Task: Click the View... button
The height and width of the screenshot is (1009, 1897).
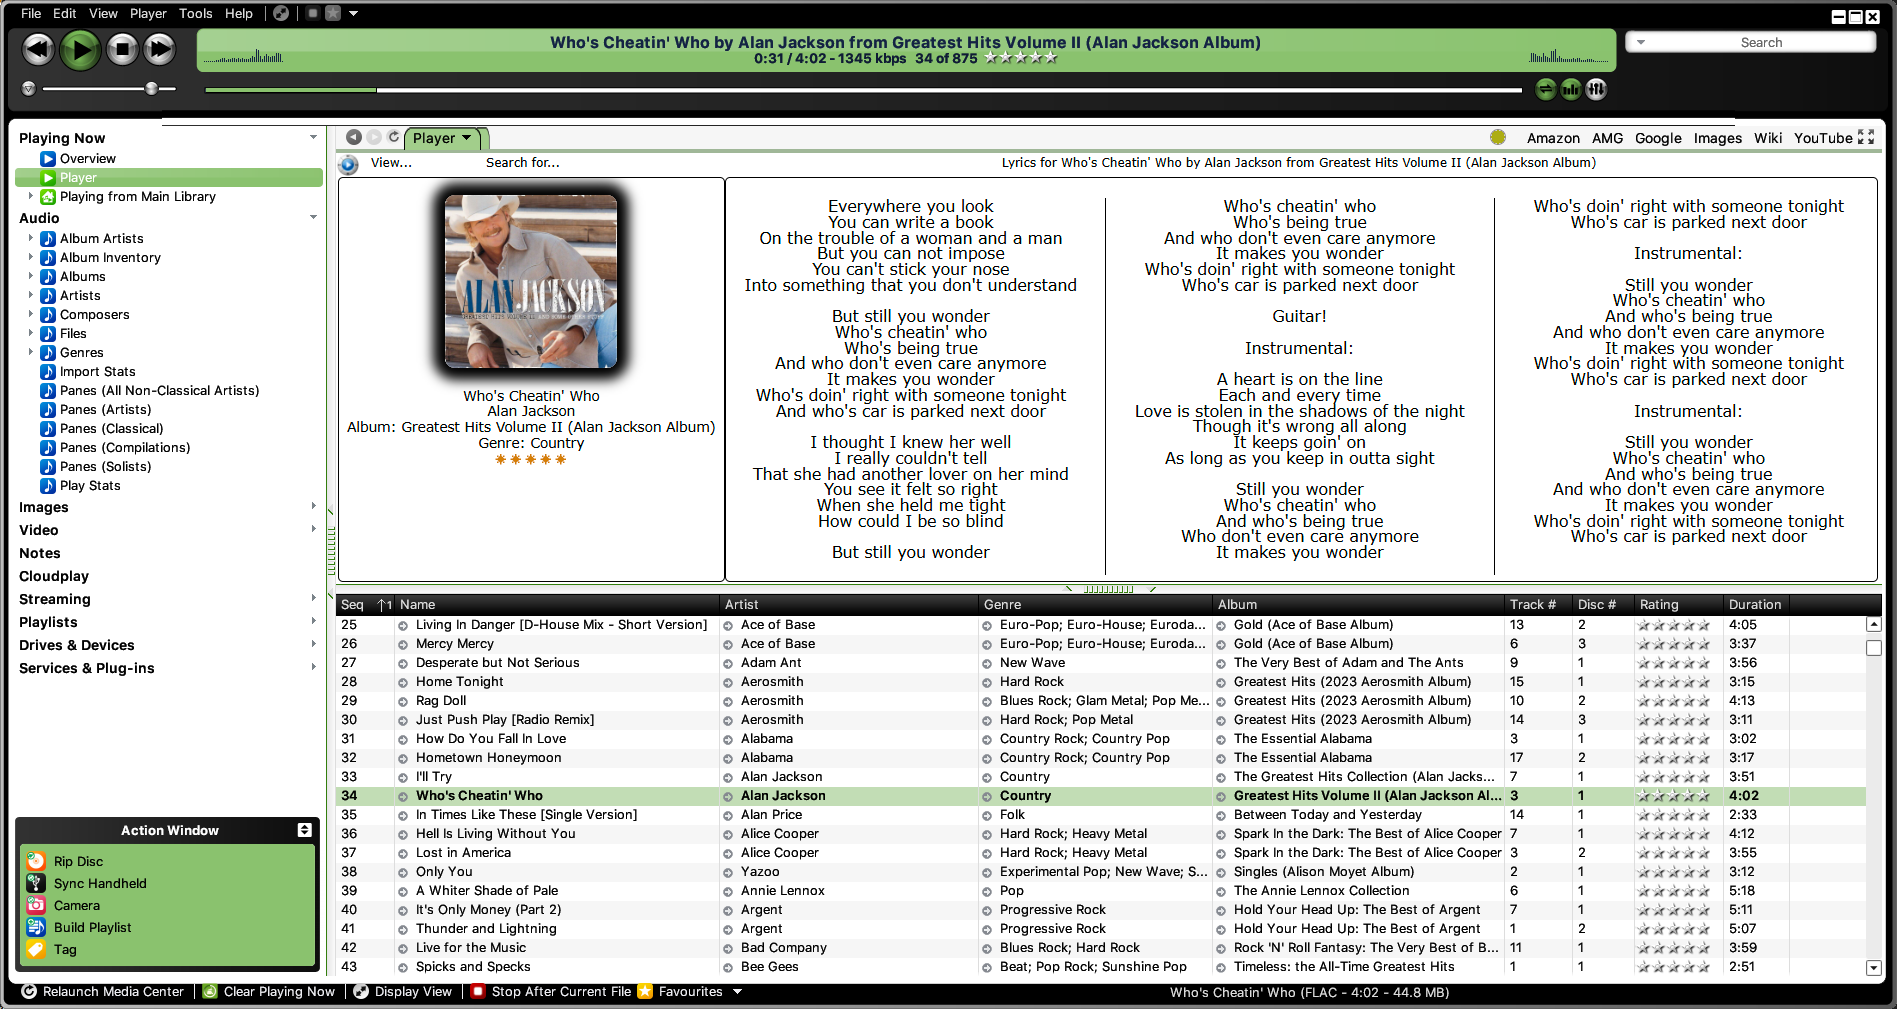Action: (x=391, y=163)
